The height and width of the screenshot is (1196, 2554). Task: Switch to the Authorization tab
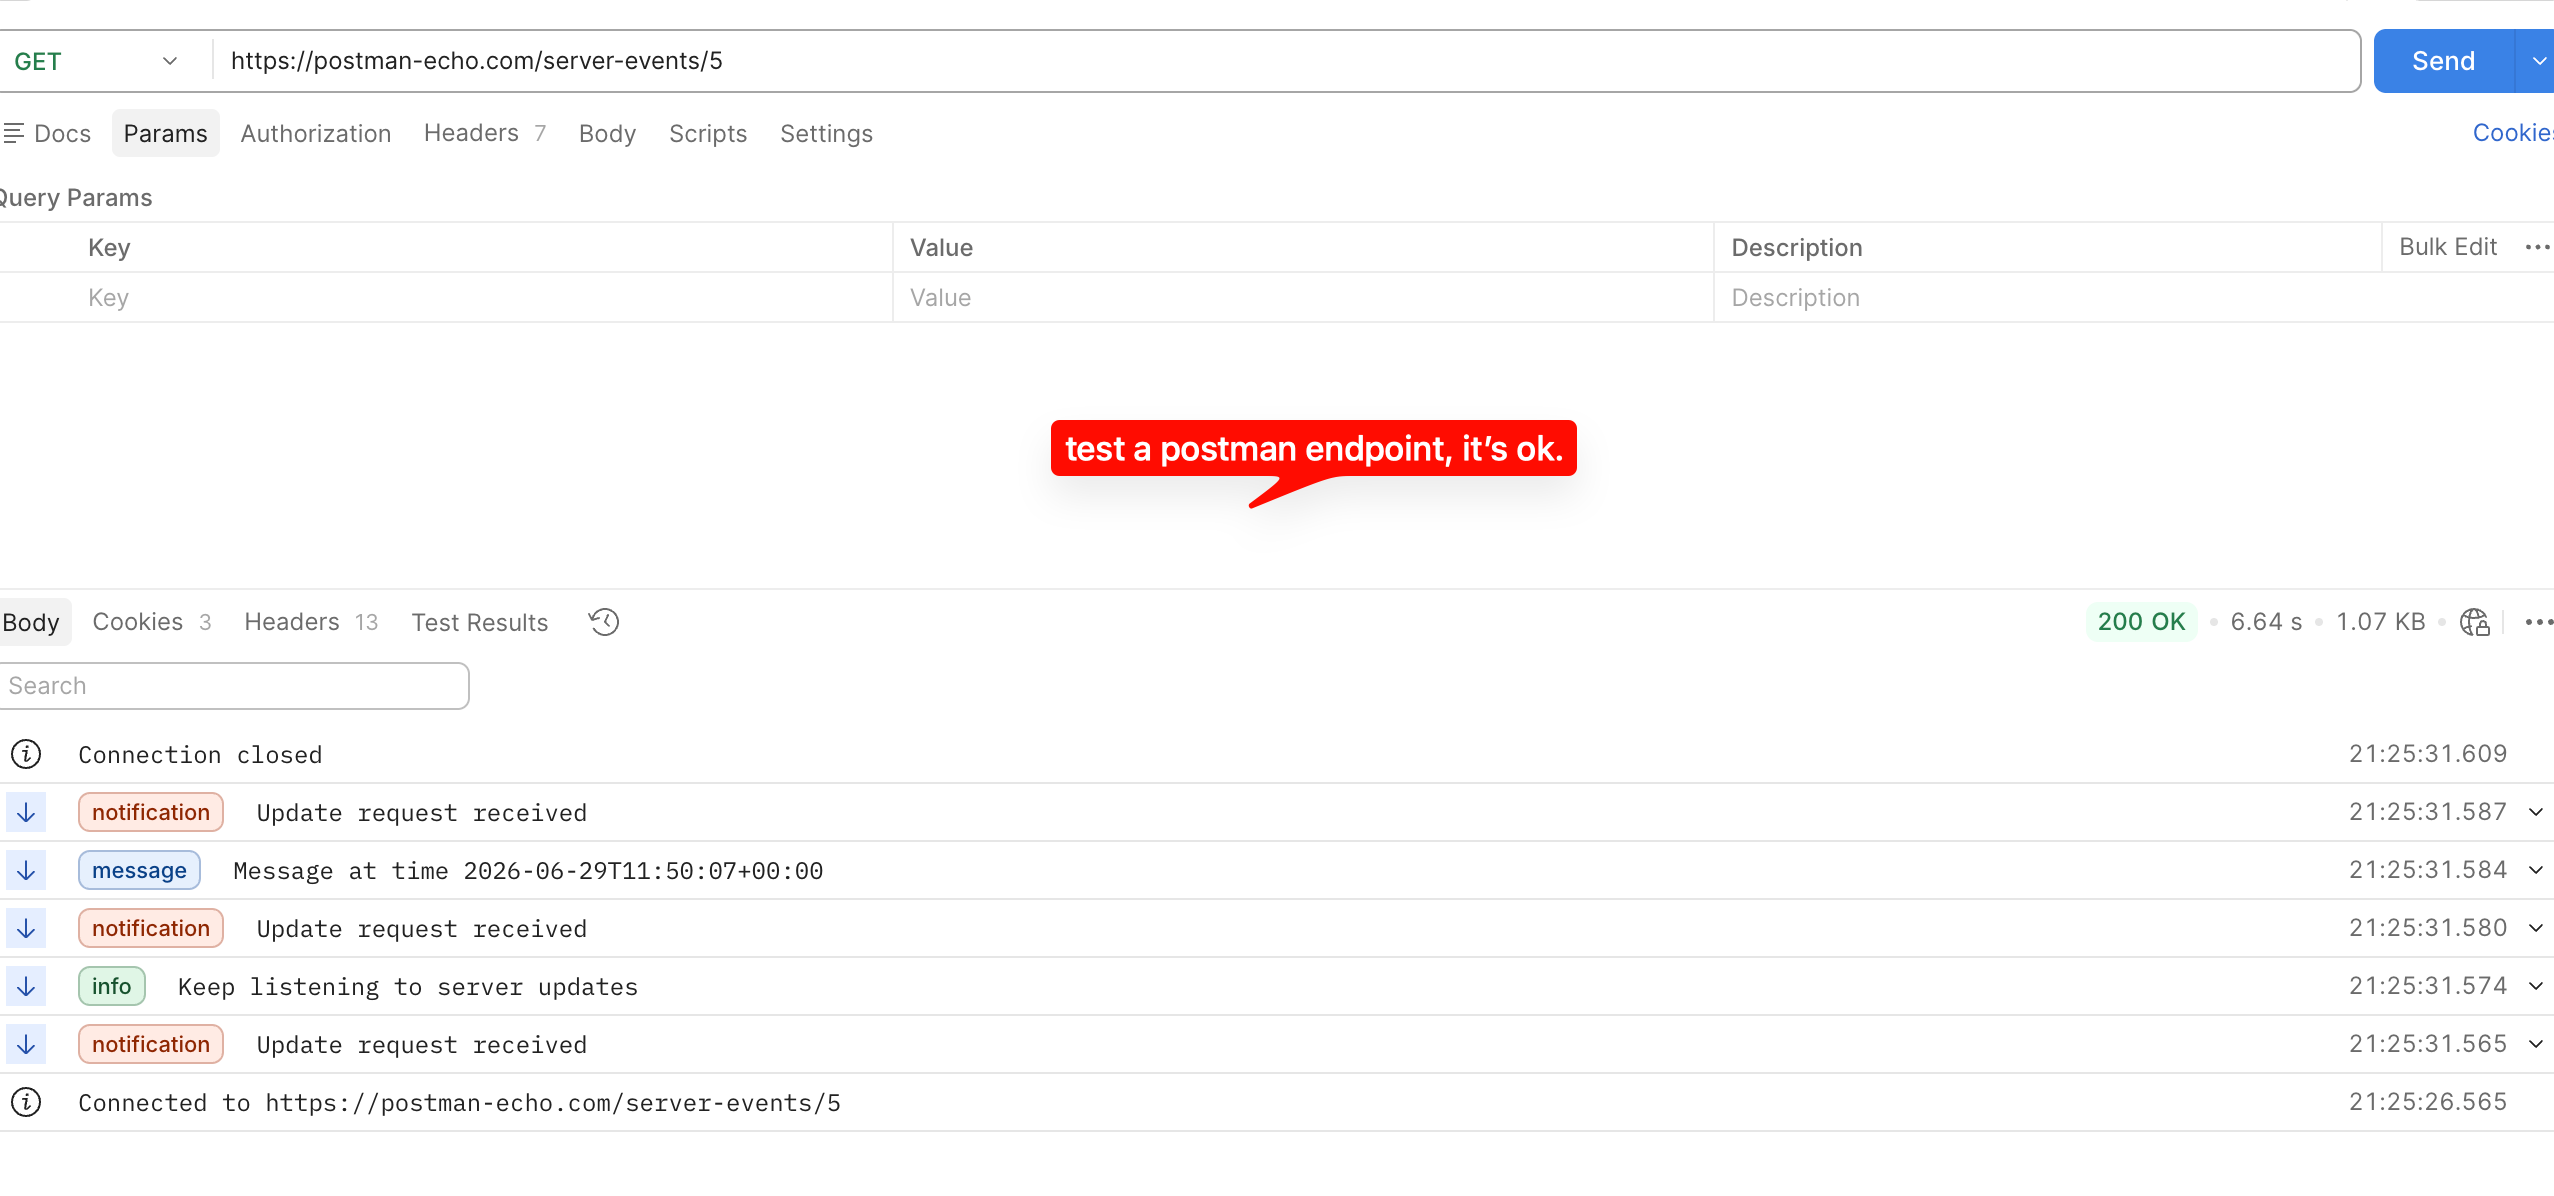pos(315,133)
